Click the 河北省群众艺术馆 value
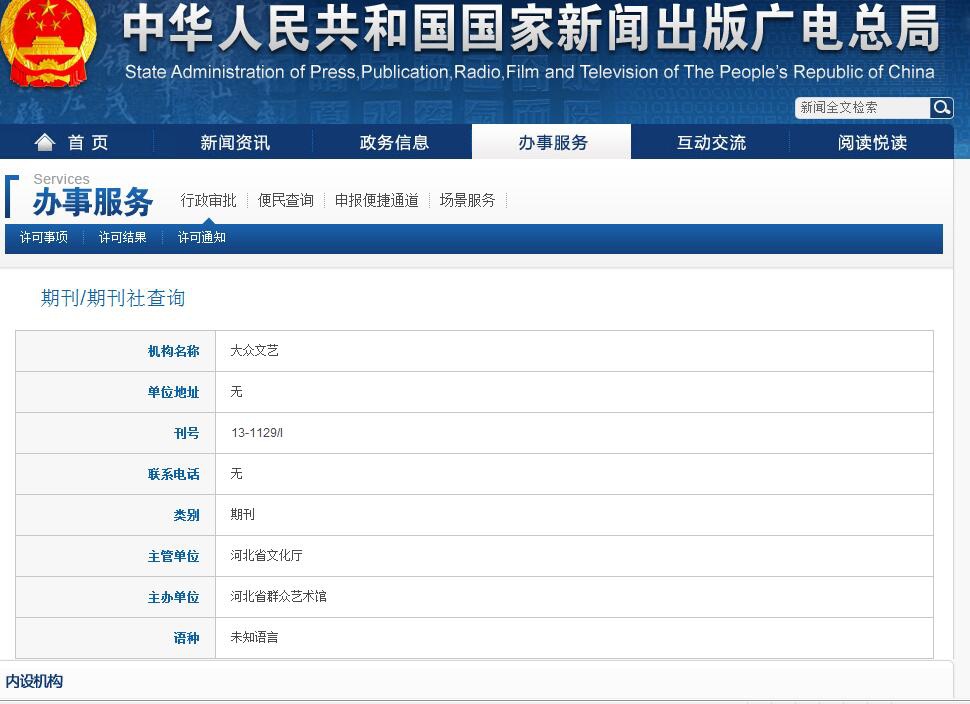 [x=278, y=596]
